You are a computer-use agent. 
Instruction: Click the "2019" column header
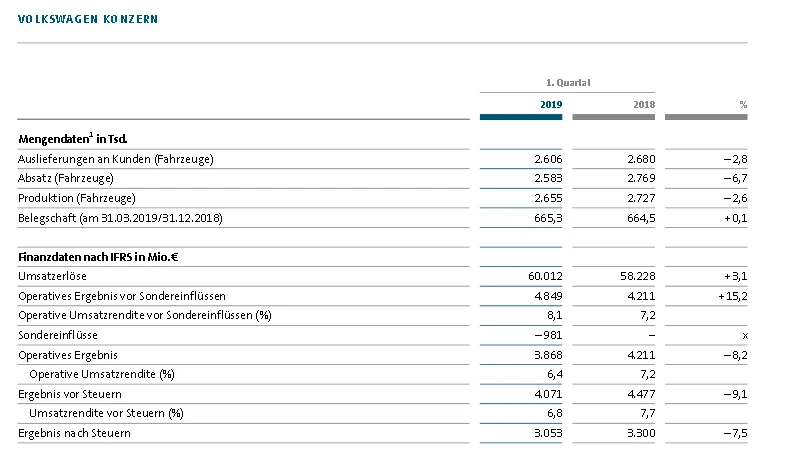(x=551, y=104)
